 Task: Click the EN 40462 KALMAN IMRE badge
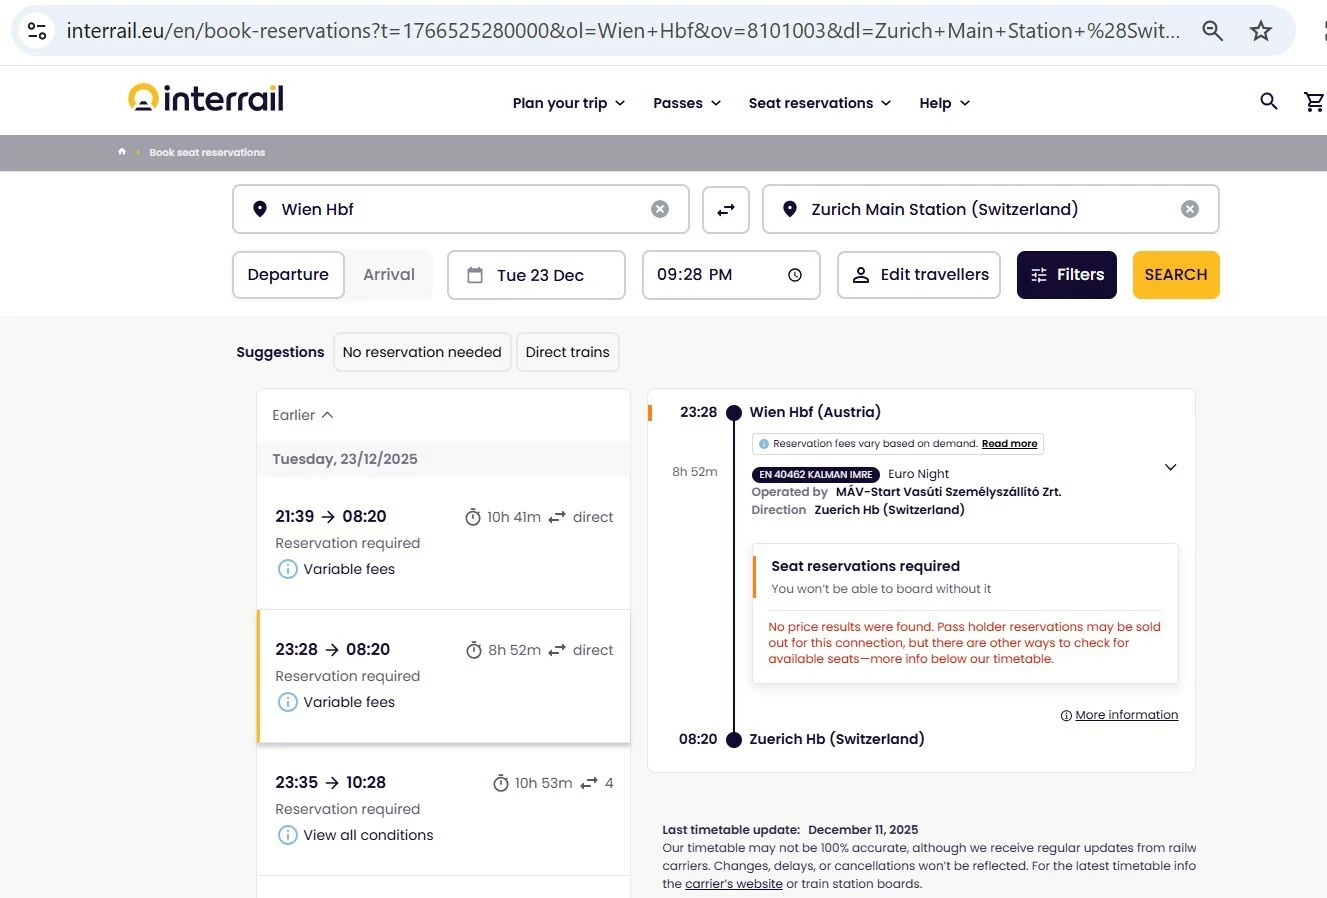coord(816,475)
